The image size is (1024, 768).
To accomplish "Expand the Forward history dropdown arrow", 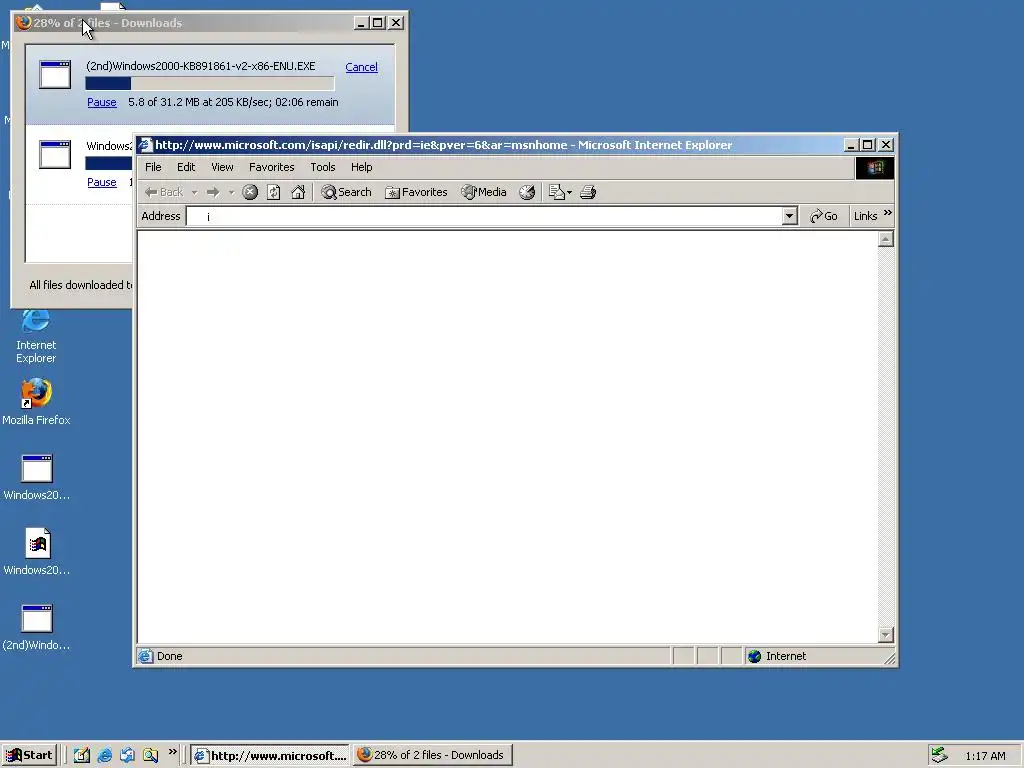I will (x=231, y=193).
